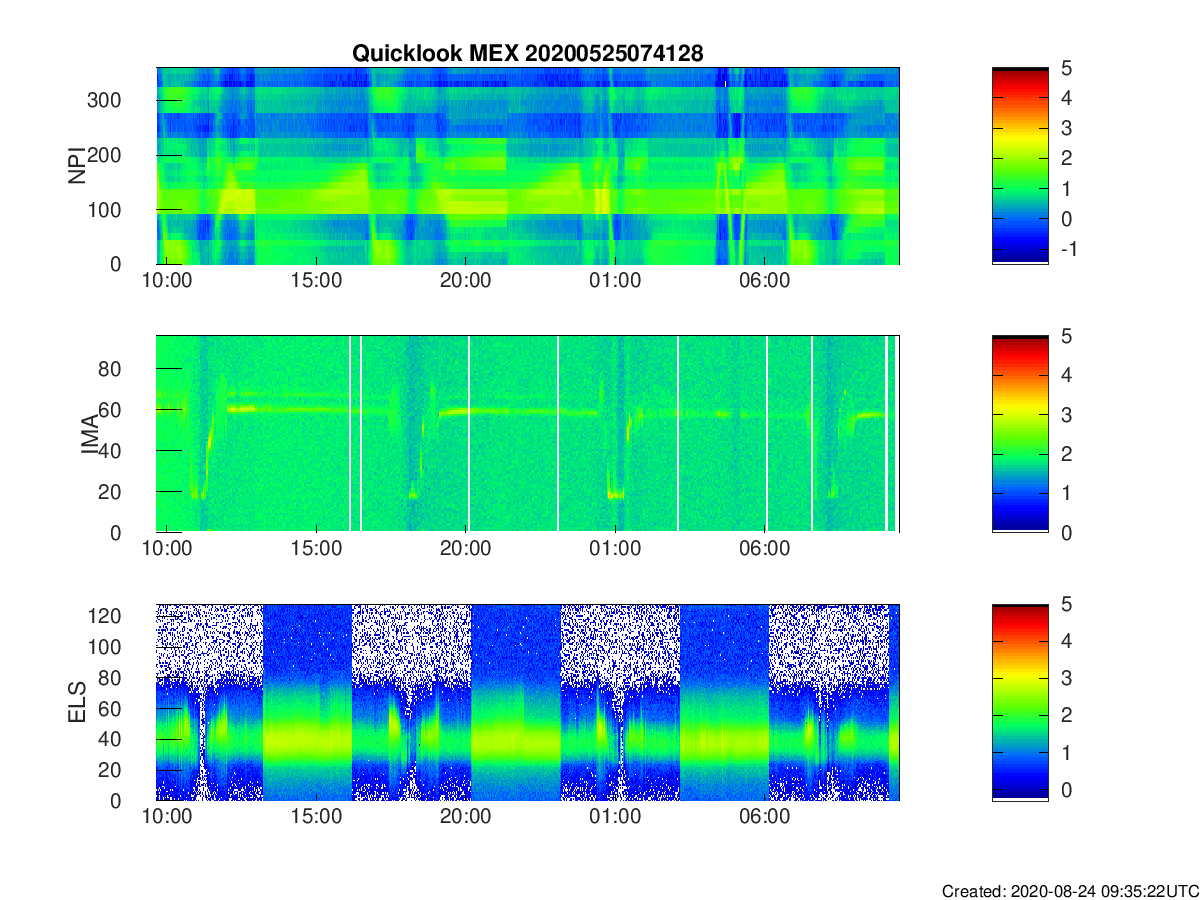
Task: Click the NPI plot's 20:00 time tick label
Action: coord(466,281)
